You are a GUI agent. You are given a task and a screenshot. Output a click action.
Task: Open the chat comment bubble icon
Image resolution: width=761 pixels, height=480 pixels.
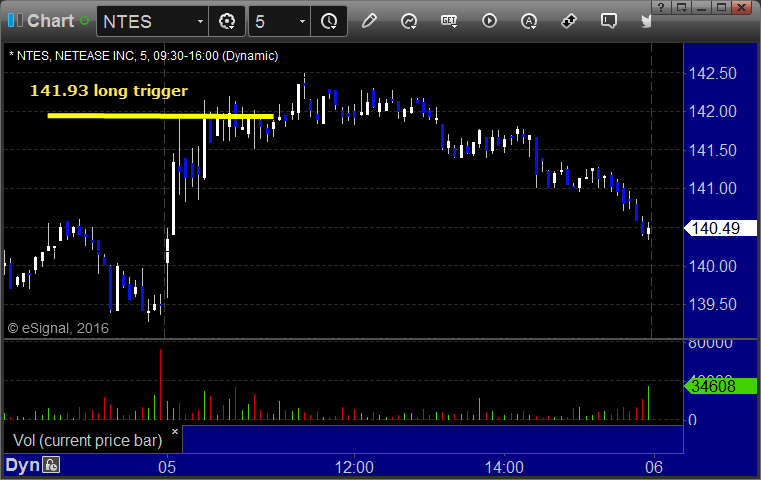pyautogui.click(x=609, y=21)
